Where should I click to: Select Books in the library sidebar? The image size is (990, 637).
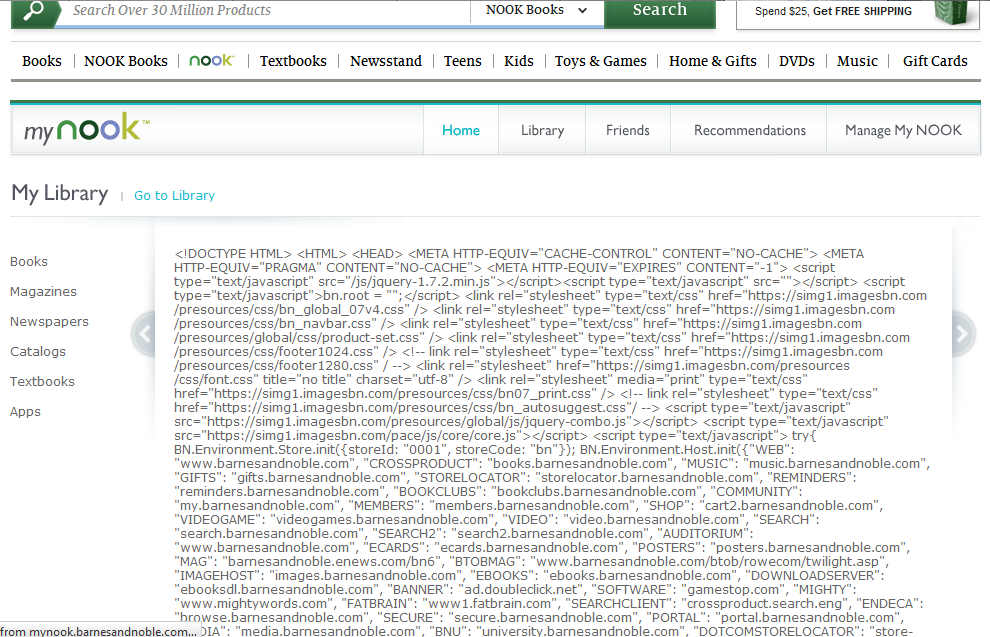(x=29, y=261)
